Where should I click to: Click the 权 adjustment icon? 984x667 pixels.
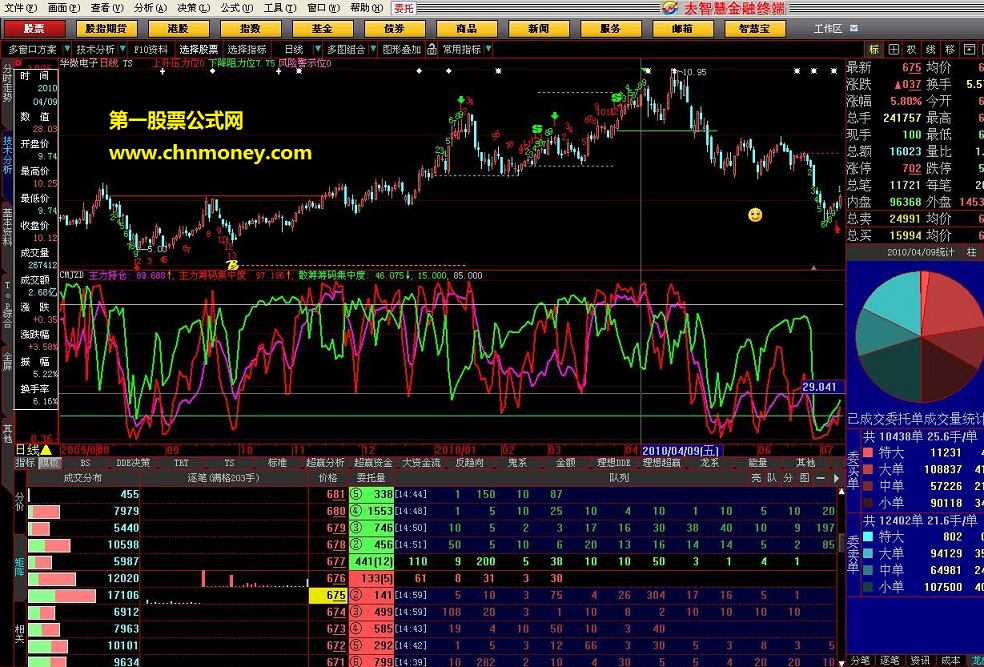(912, 50)
